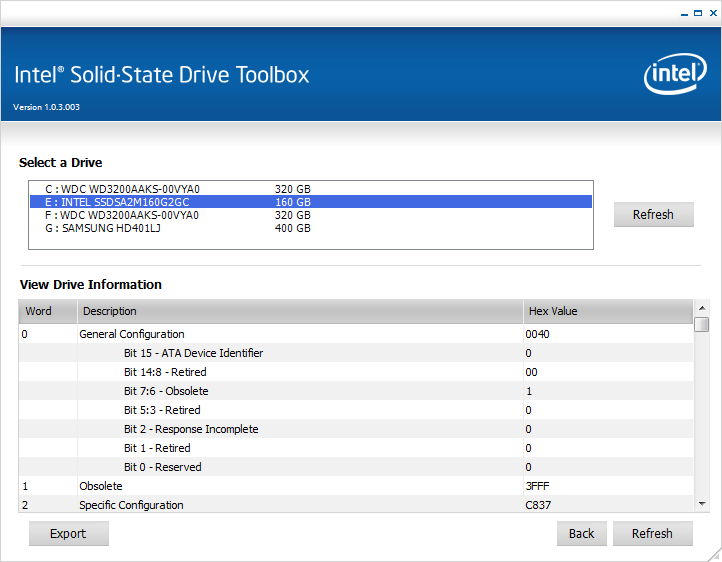
Task: Select Bit 2 - Response Incomplete row
Action: (x=356, y=429)
